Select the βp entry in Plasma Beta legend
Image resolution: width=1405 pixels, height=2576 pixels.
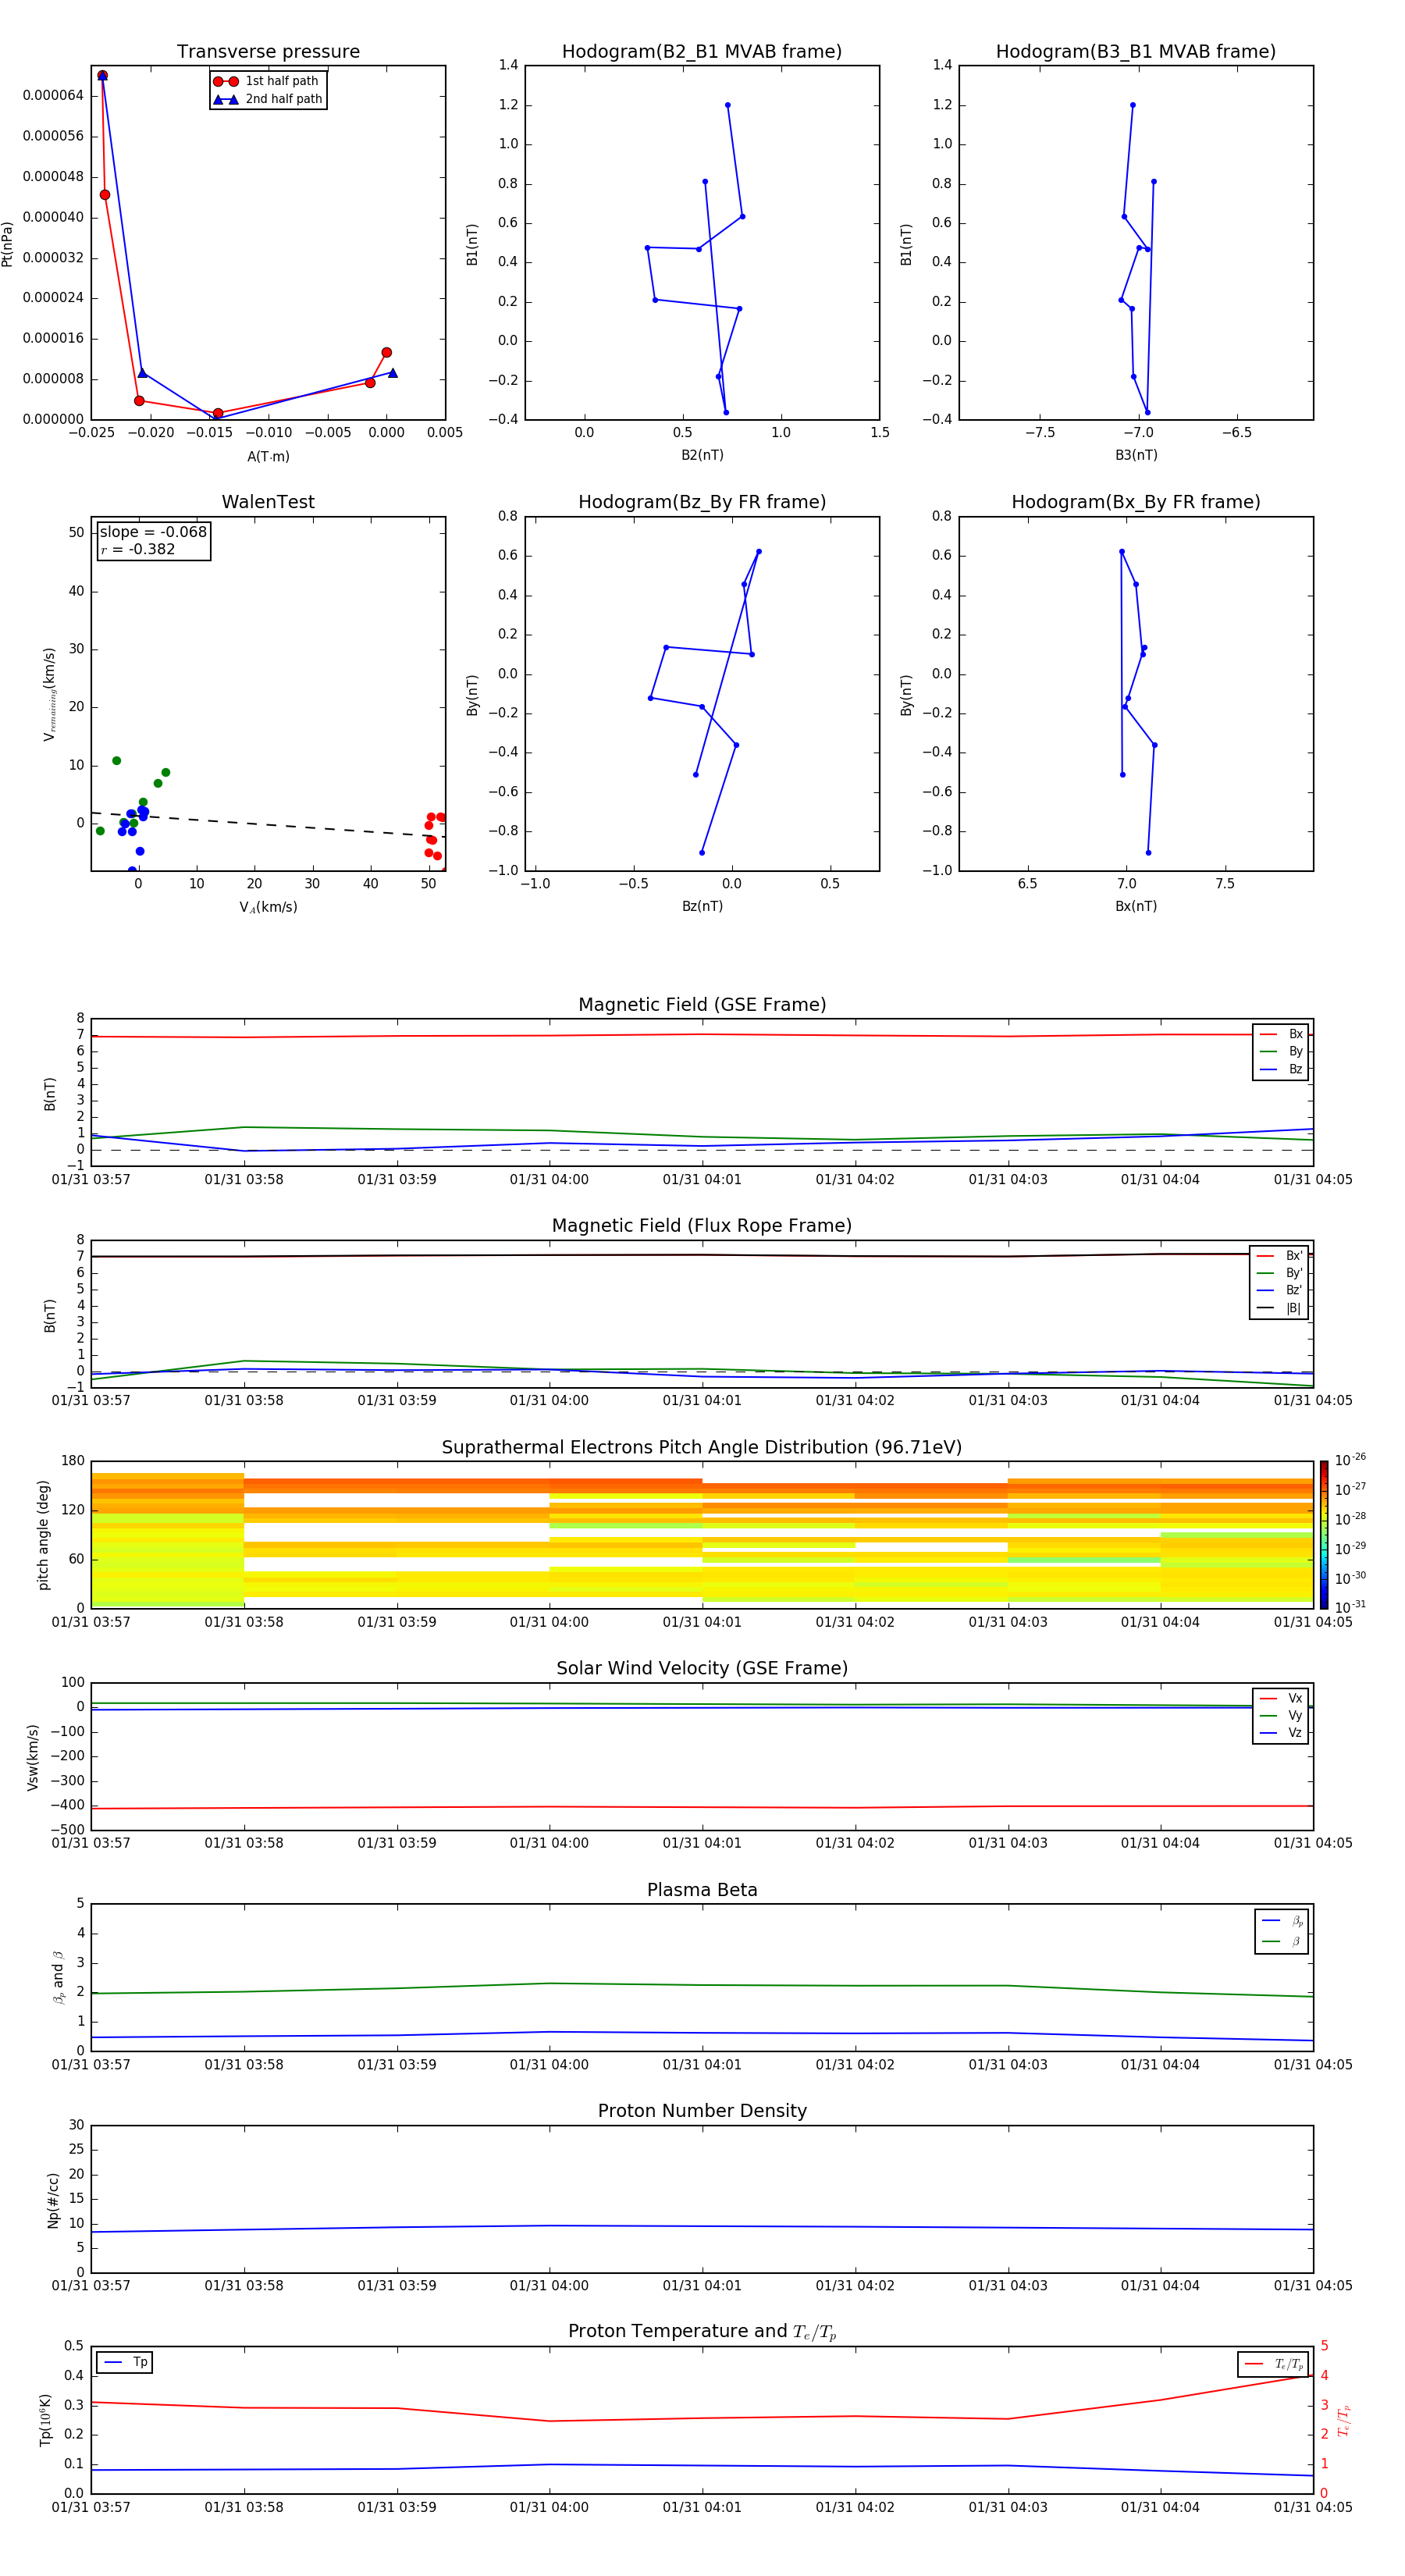[x=1282, y=1921]
